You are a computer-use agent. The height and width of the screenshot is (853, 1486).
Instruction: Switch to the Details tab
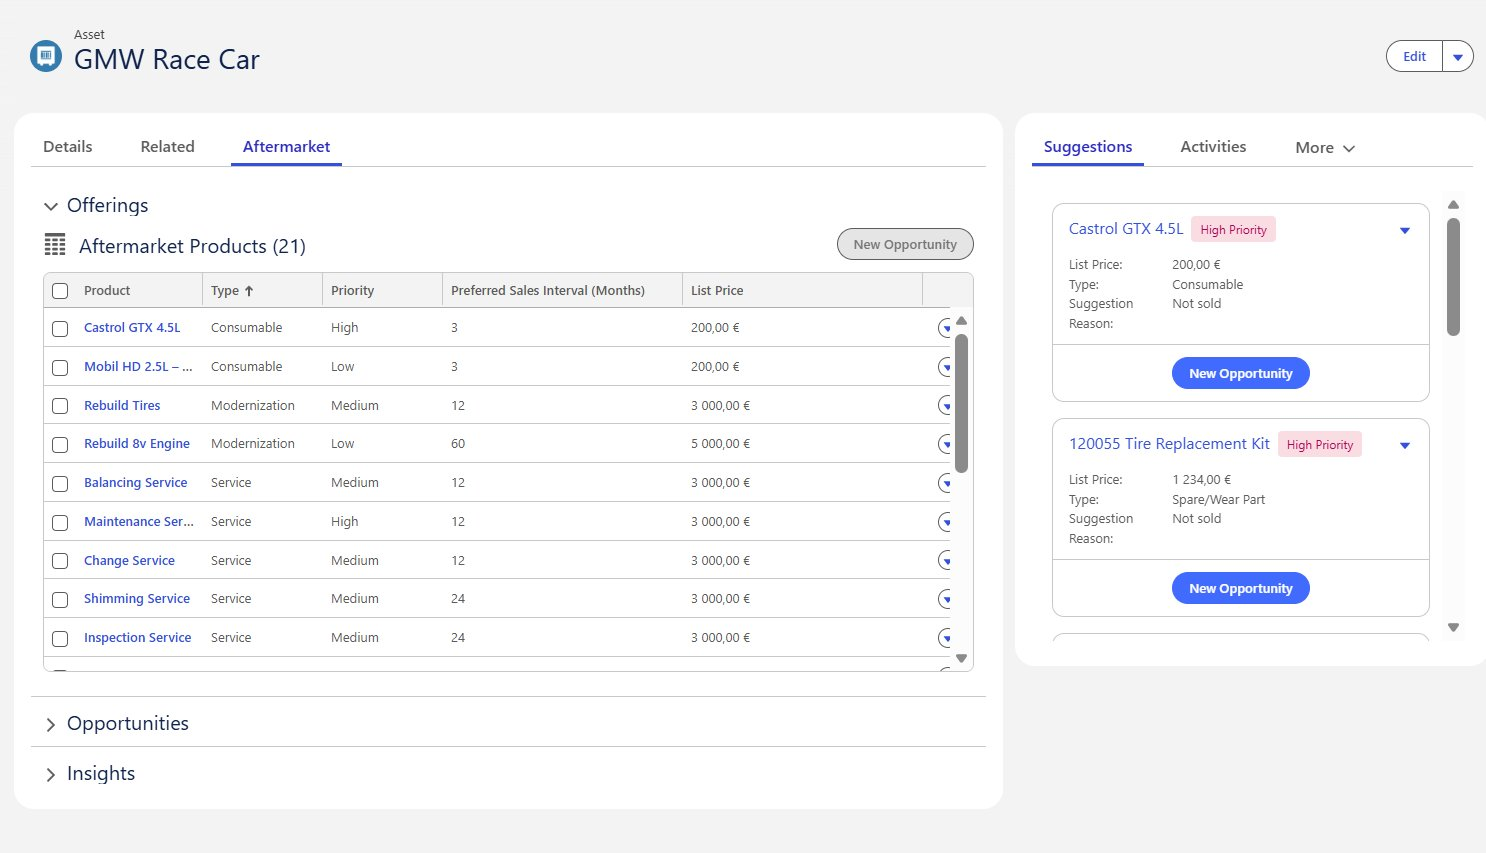point(68,147)
